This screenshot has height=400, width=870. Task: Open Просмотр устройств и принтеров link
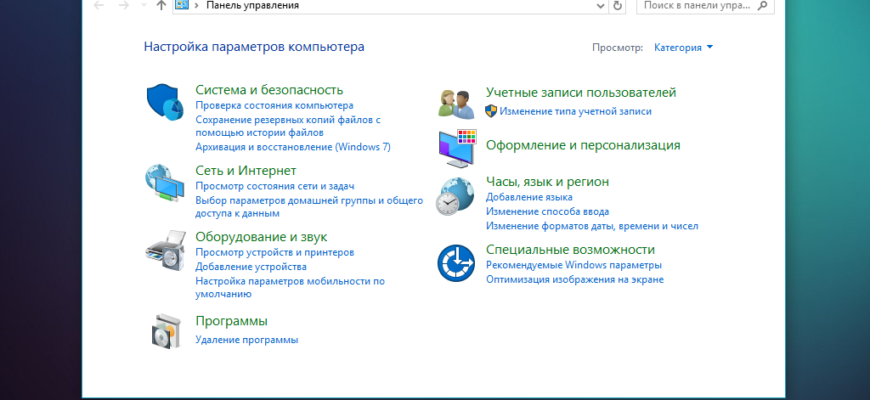coord(275,252)
